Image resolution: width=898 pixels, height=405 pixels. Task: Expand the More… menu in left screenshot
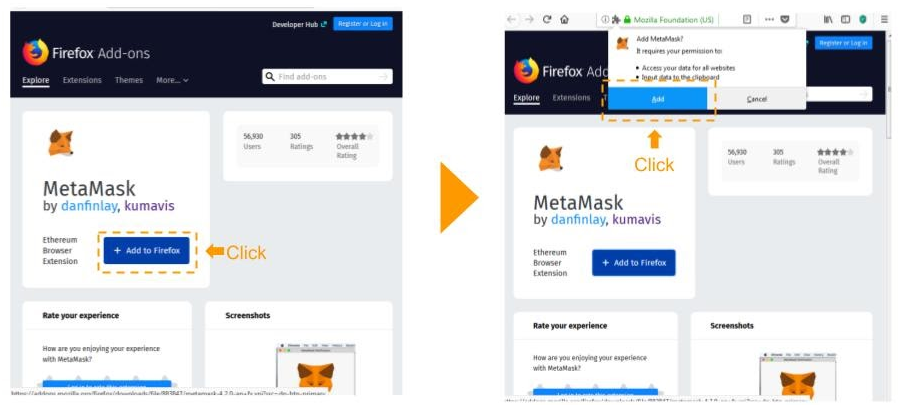point(172,80)
